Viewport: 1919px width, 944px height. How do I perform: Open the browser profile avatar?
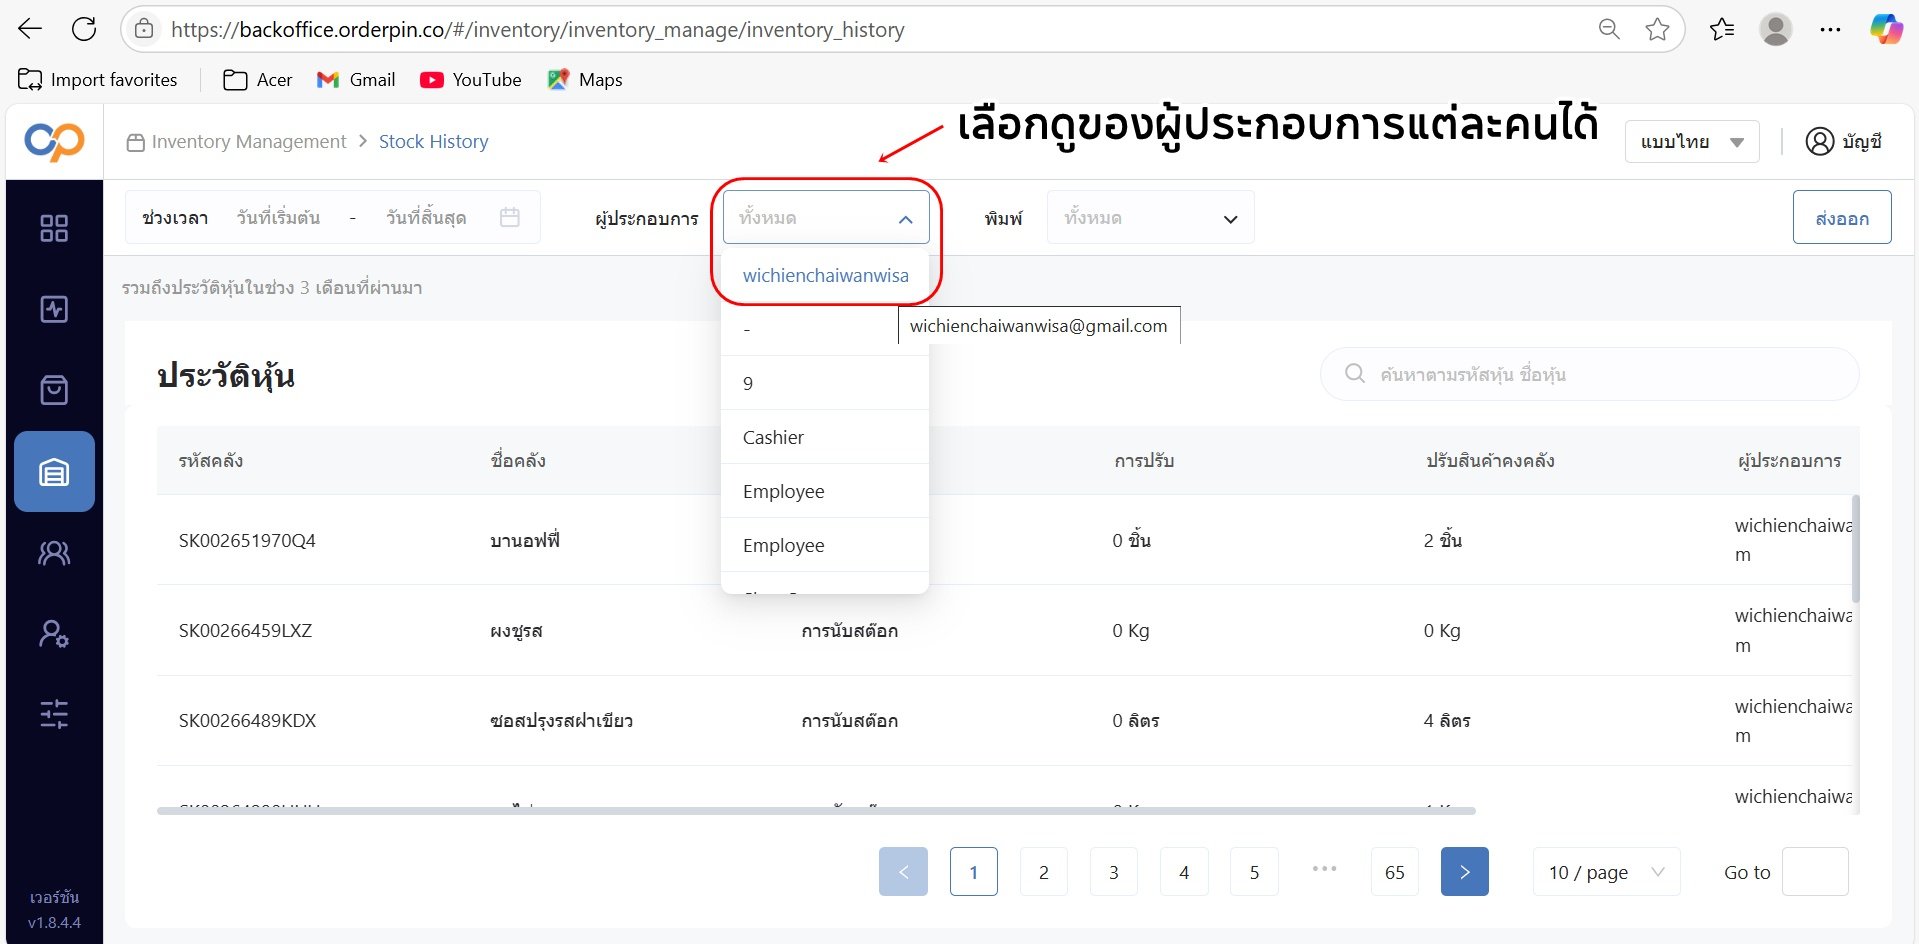pyautogui.click(x=1776, y=29)
